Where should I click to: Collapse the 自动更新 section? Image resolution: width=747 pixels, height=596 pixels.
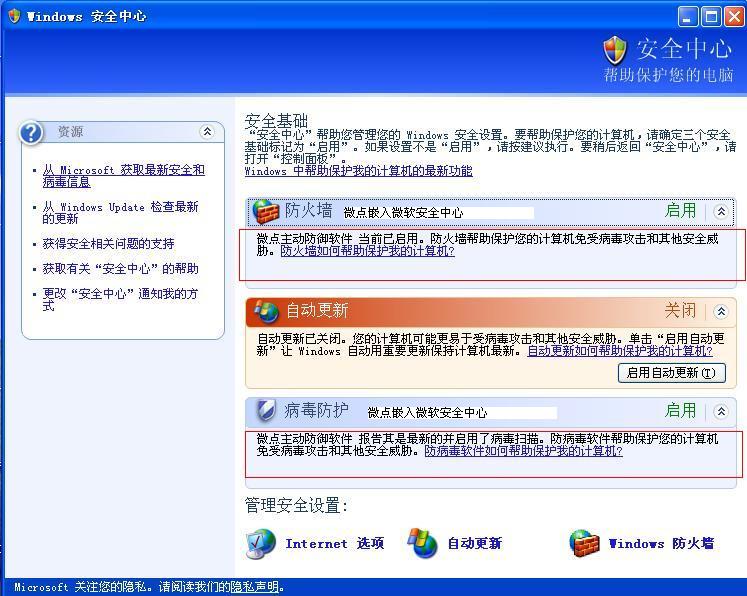pyautogui.click(x=721, y=311)
